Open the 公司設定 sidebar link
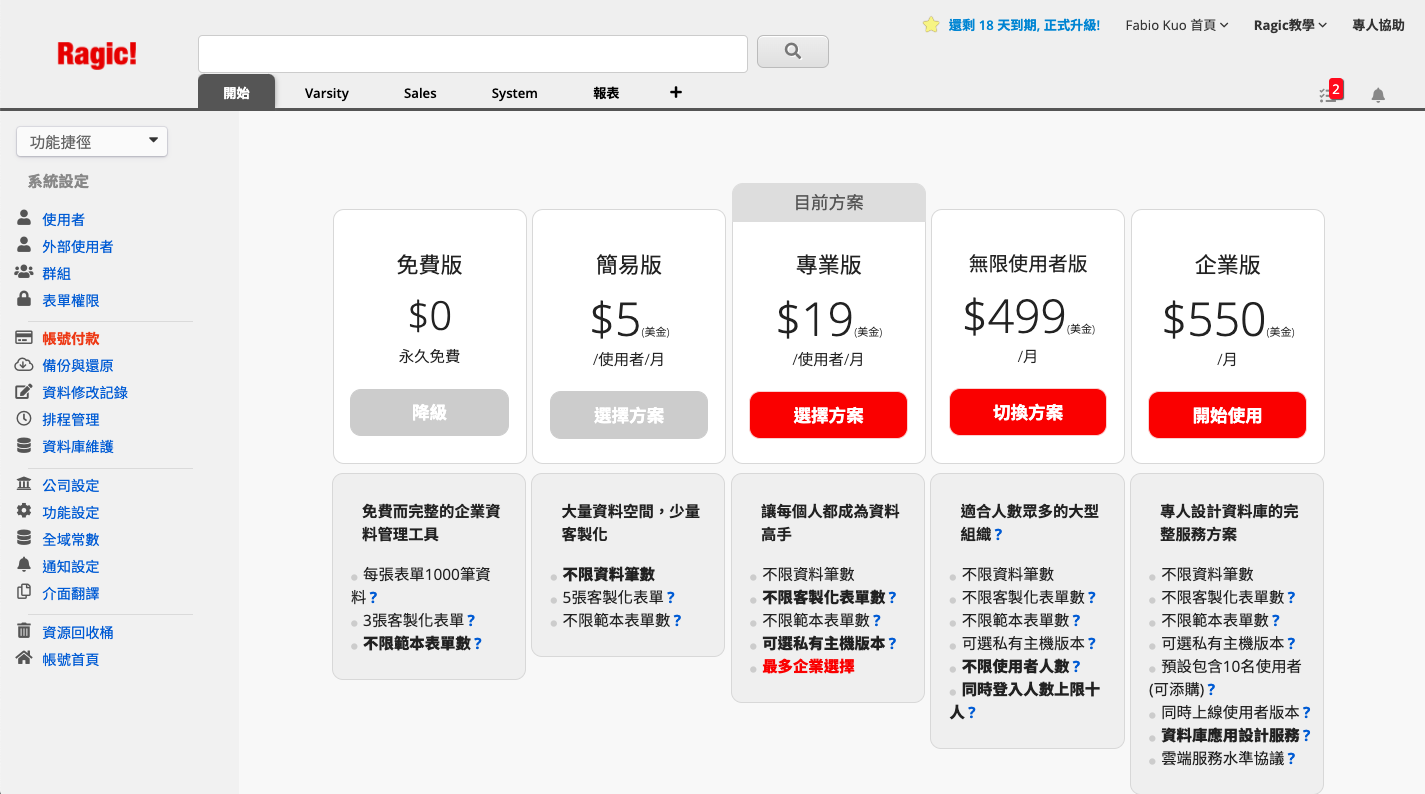The image size is (1425, 794). (71, 485)
